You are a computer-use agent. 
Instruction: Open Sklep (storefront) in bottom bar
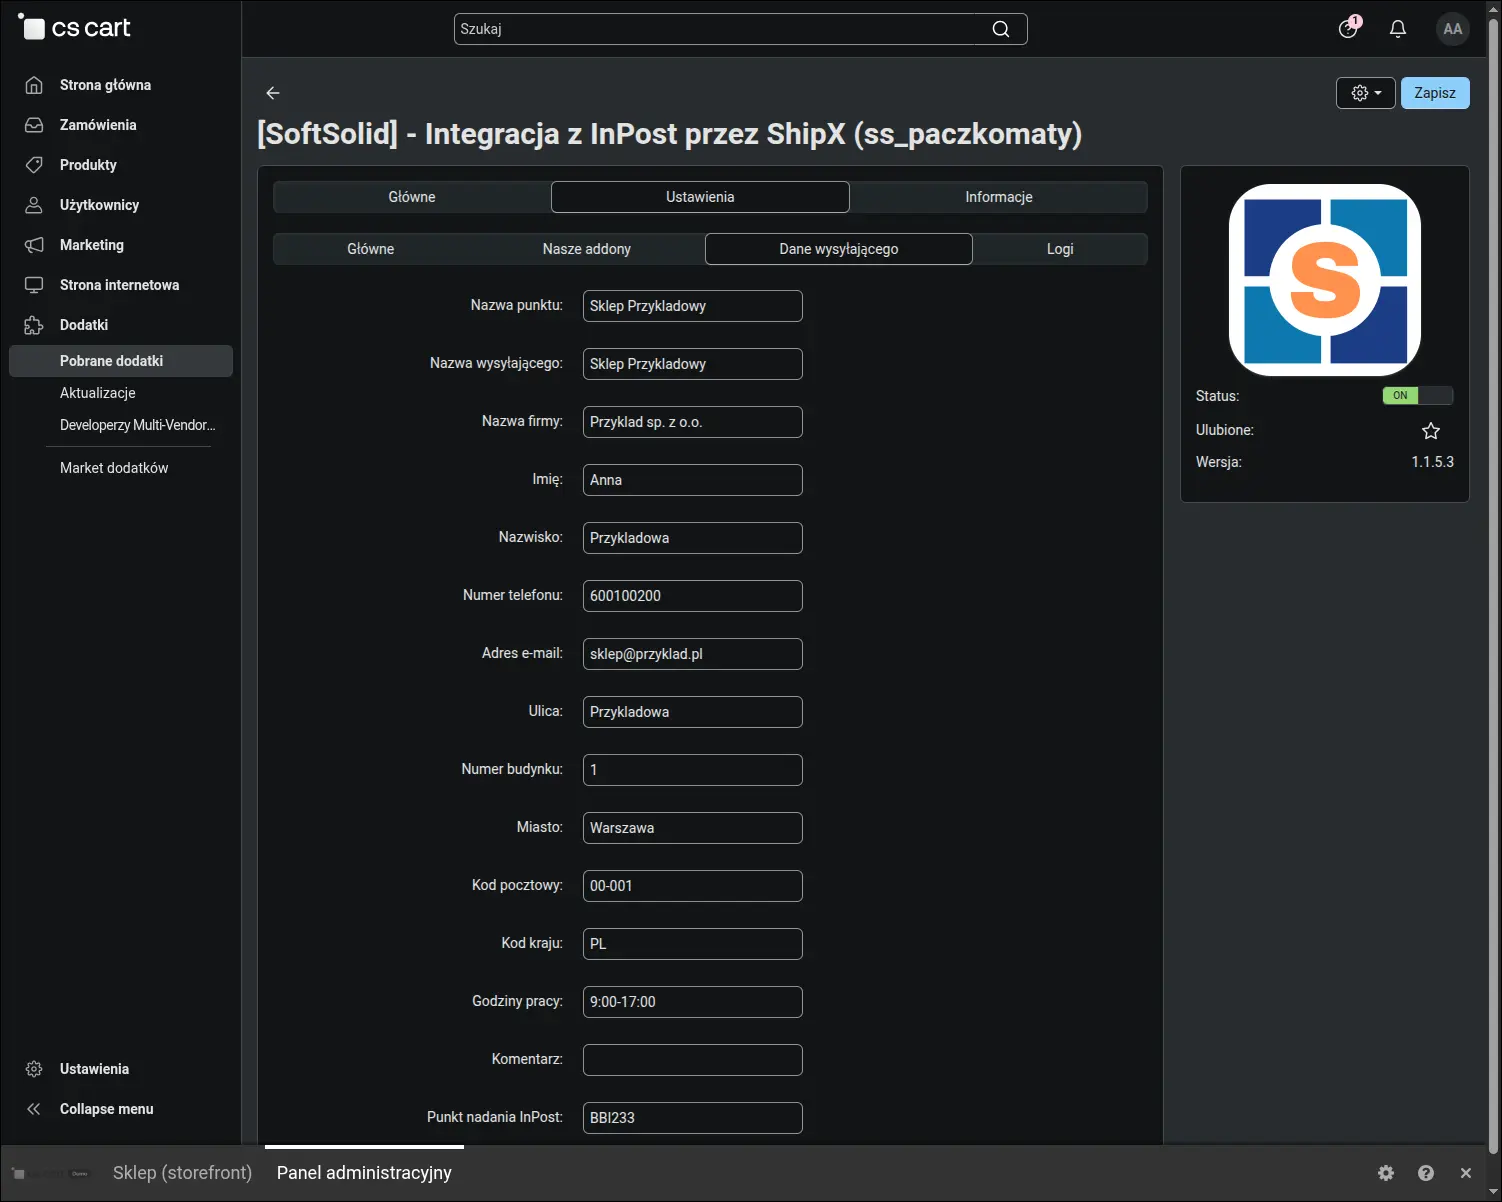pos(182,1173)
